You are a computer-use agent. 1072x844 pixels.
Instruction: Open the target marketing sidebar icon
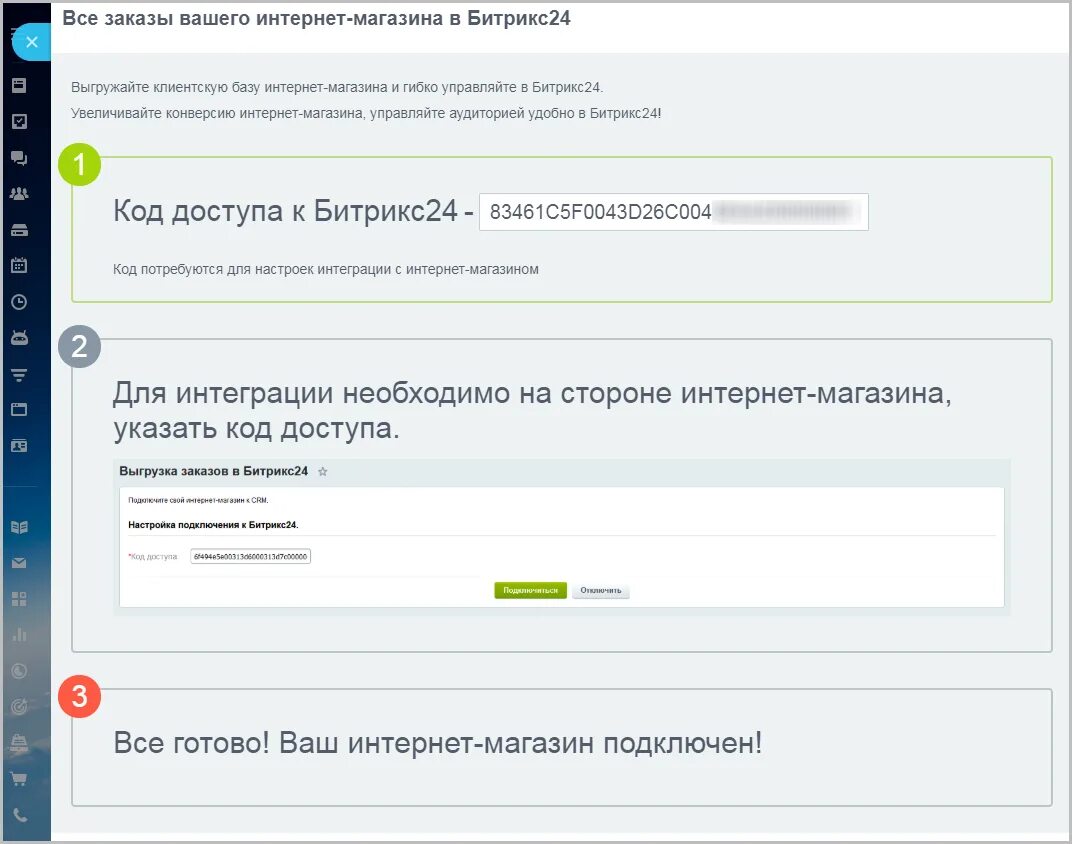[x=19, y=707]
